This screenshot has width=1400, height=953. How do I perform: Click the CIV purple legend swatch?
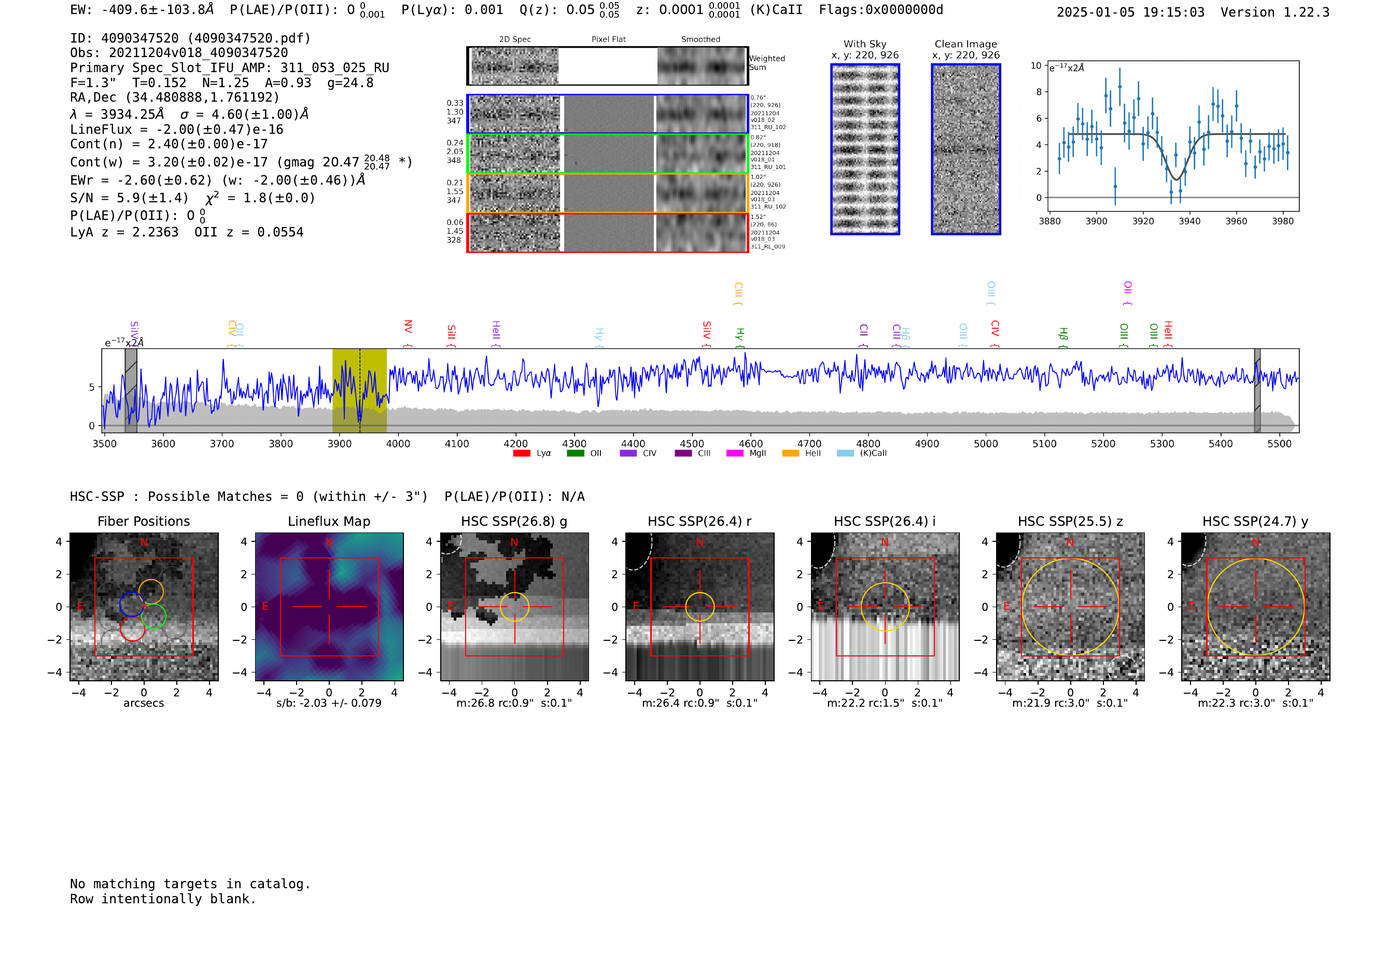pyautogui.click(x=628, y=453)
